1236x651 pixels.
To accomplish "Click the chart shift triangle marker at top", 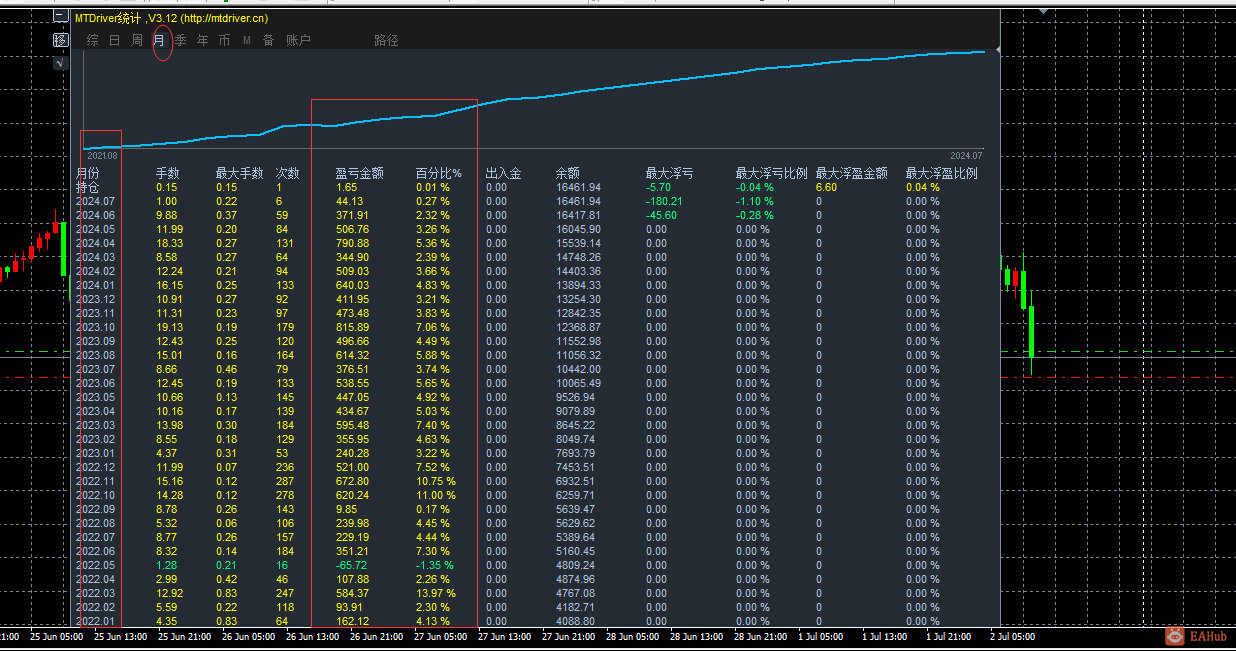I will (1044, 12).
